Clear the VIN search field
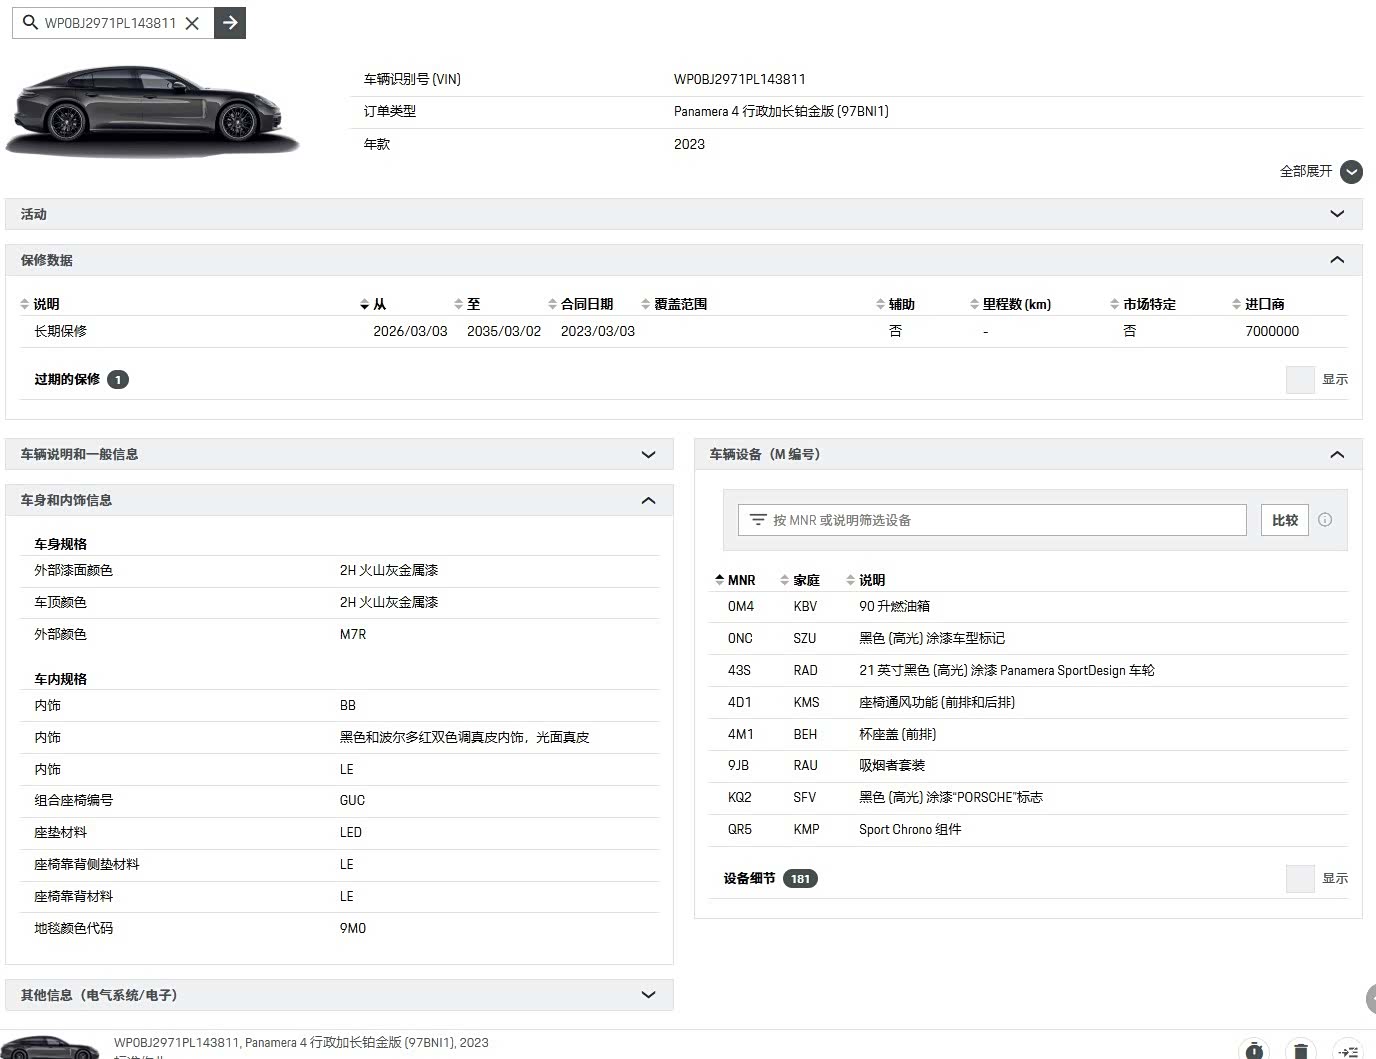The width and height of the screenshot is (1376, 1059). point(193,22)
